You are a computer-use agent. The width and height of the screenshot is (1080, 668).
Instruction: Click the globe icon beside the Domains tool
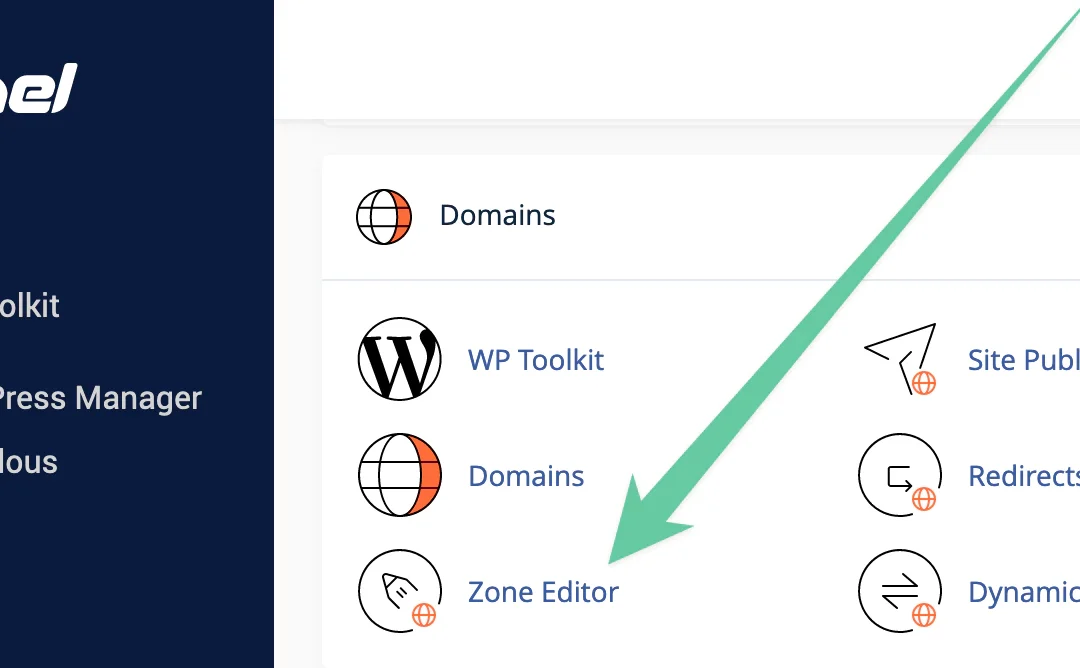[399, 475]
